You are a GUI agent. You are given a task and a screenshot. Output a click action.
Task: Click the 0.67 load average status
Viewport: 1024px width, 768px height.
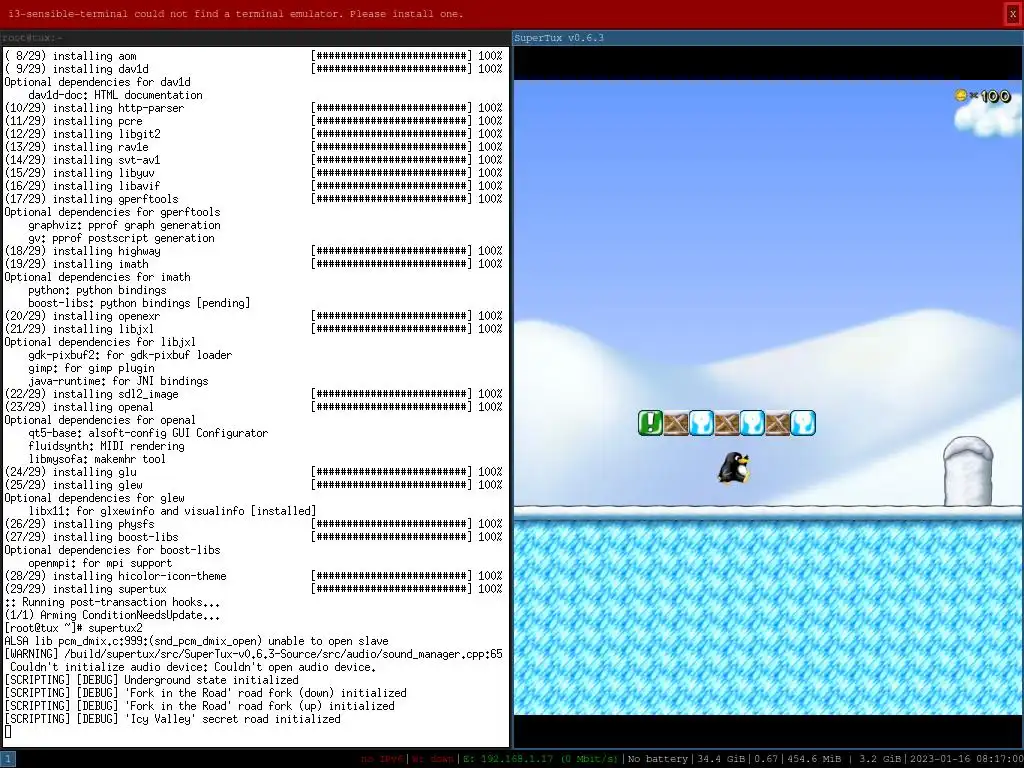click(x=767, y=759)
